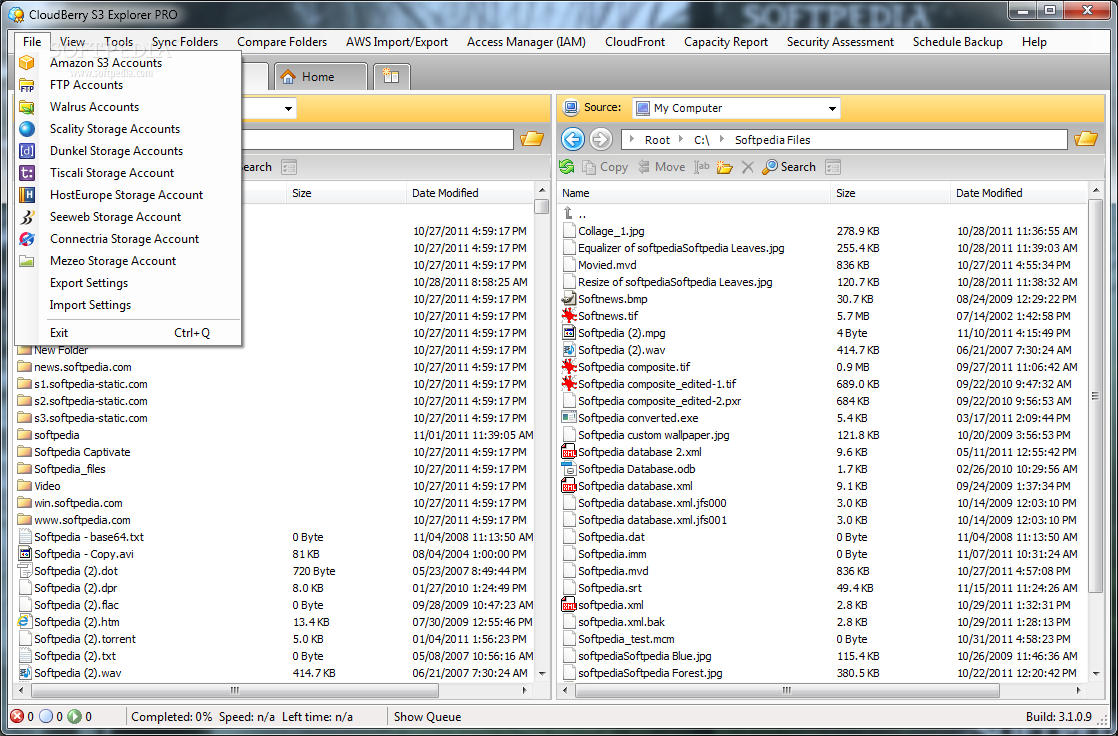This screenshot has width=1118, height=736.
Task: Sort right pane by Size column
Action: pos(890,193)
